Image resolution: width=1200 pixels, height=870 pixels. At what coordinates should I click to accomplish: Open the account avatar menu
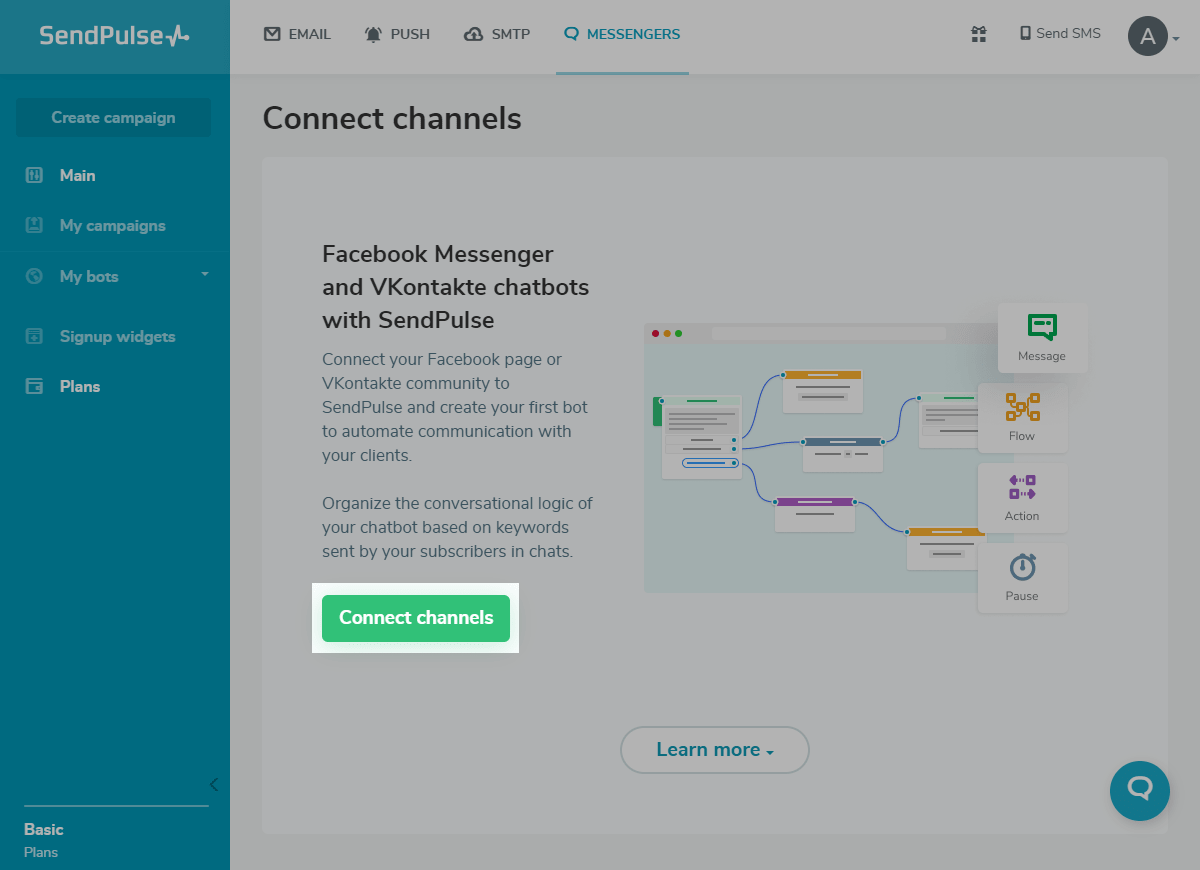pos(1148,36)
